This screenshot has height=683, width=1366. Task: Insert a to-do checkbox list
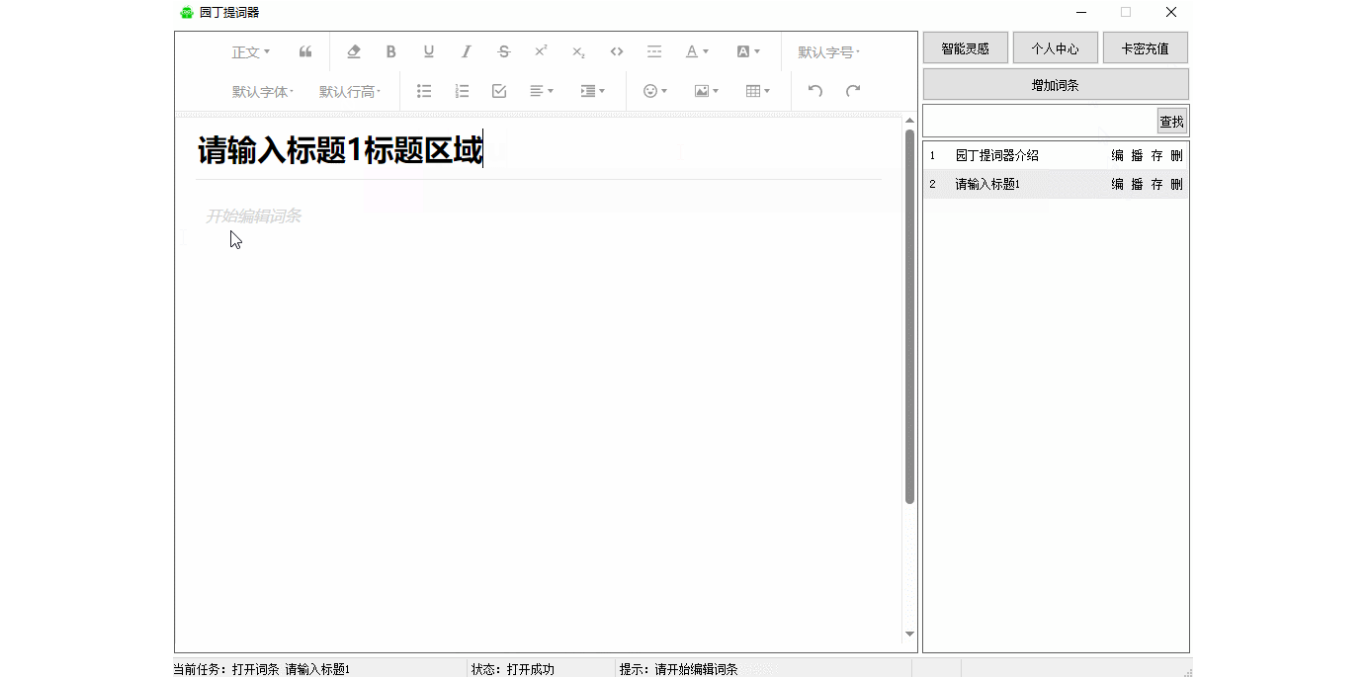click(499, 91)
